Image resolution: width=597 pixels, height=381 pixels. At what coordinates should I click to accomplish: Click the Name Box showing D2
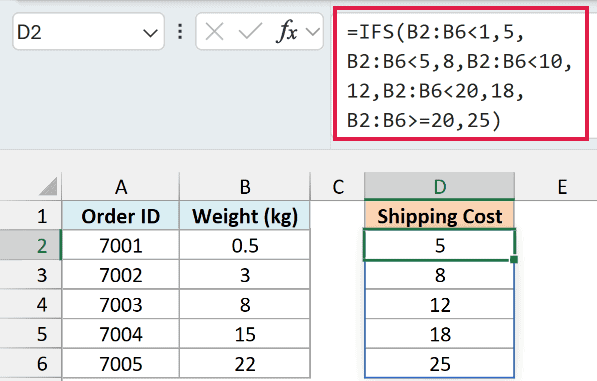pyautogui.click(x=88, y=32)
